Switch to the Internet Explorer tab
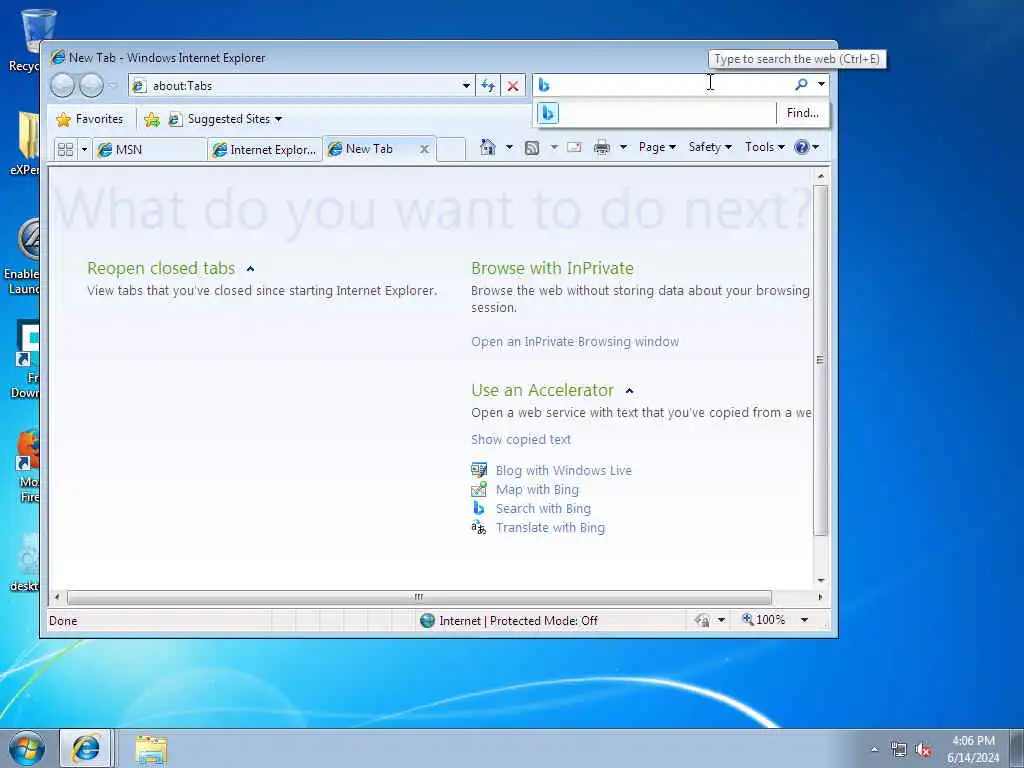 pos(264,150)
